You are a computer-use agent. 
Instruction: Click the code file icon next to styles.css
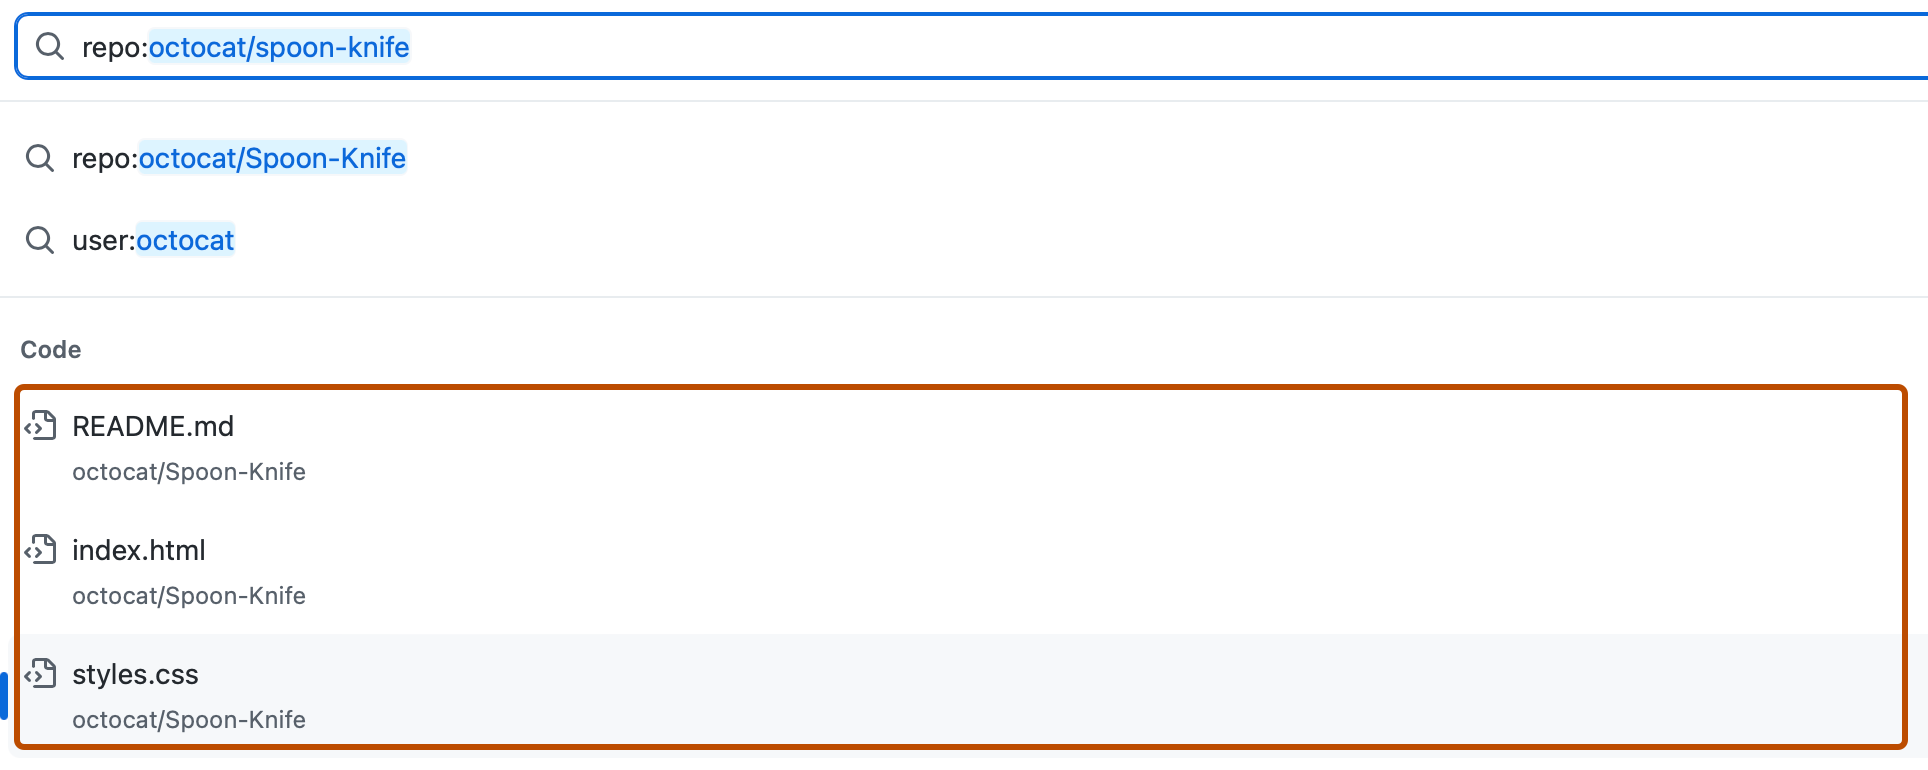tap(41, 674)
